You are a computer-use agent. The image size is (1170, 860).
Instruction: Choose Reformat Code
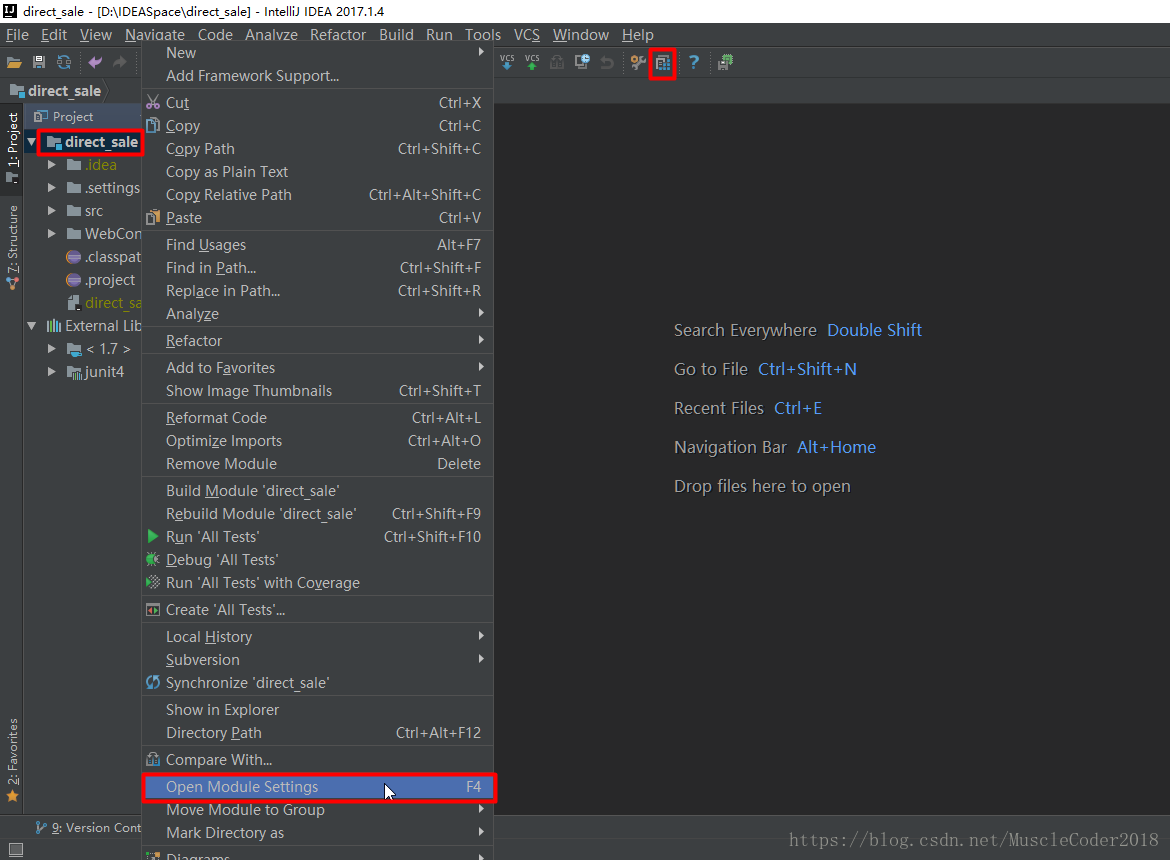317,418
